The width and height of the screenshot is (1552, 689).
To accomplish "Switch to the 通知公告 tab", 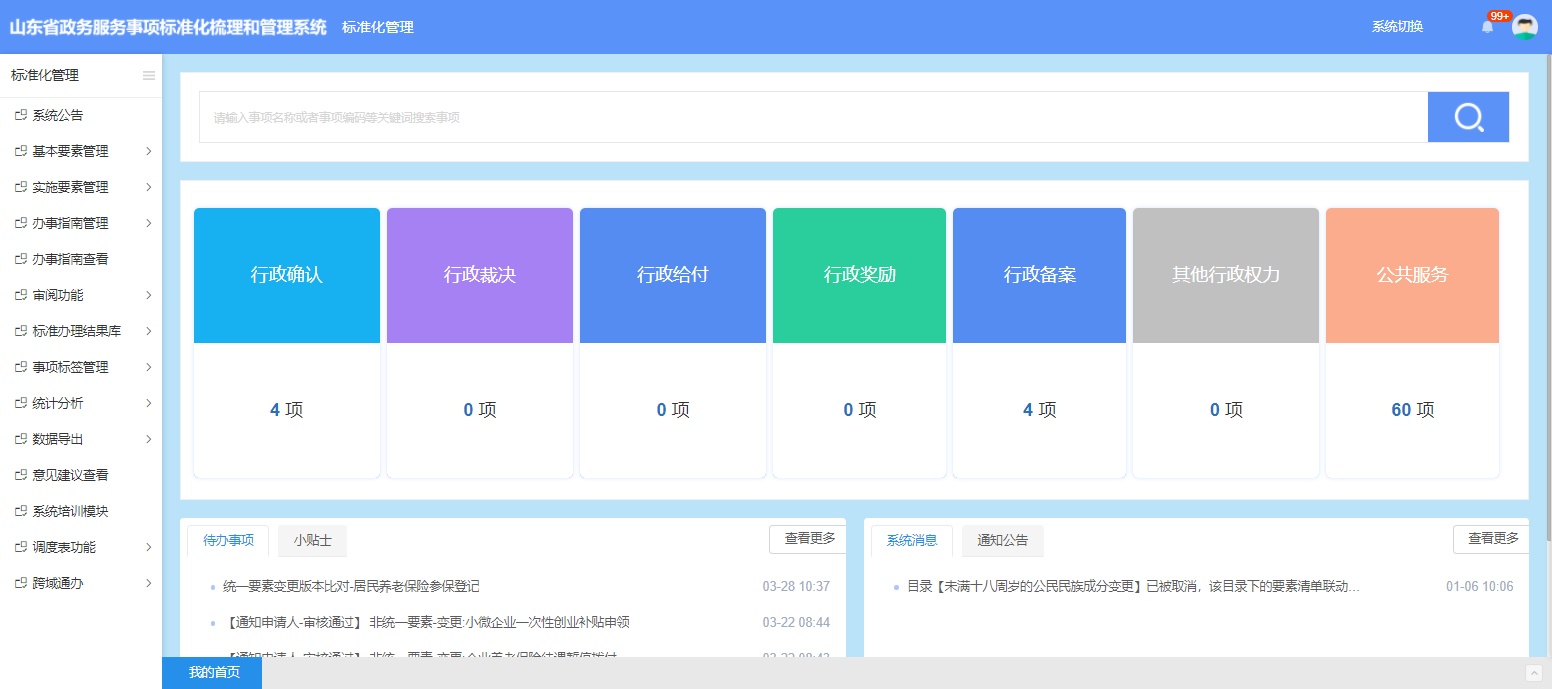I will [x=1002, y=541].
